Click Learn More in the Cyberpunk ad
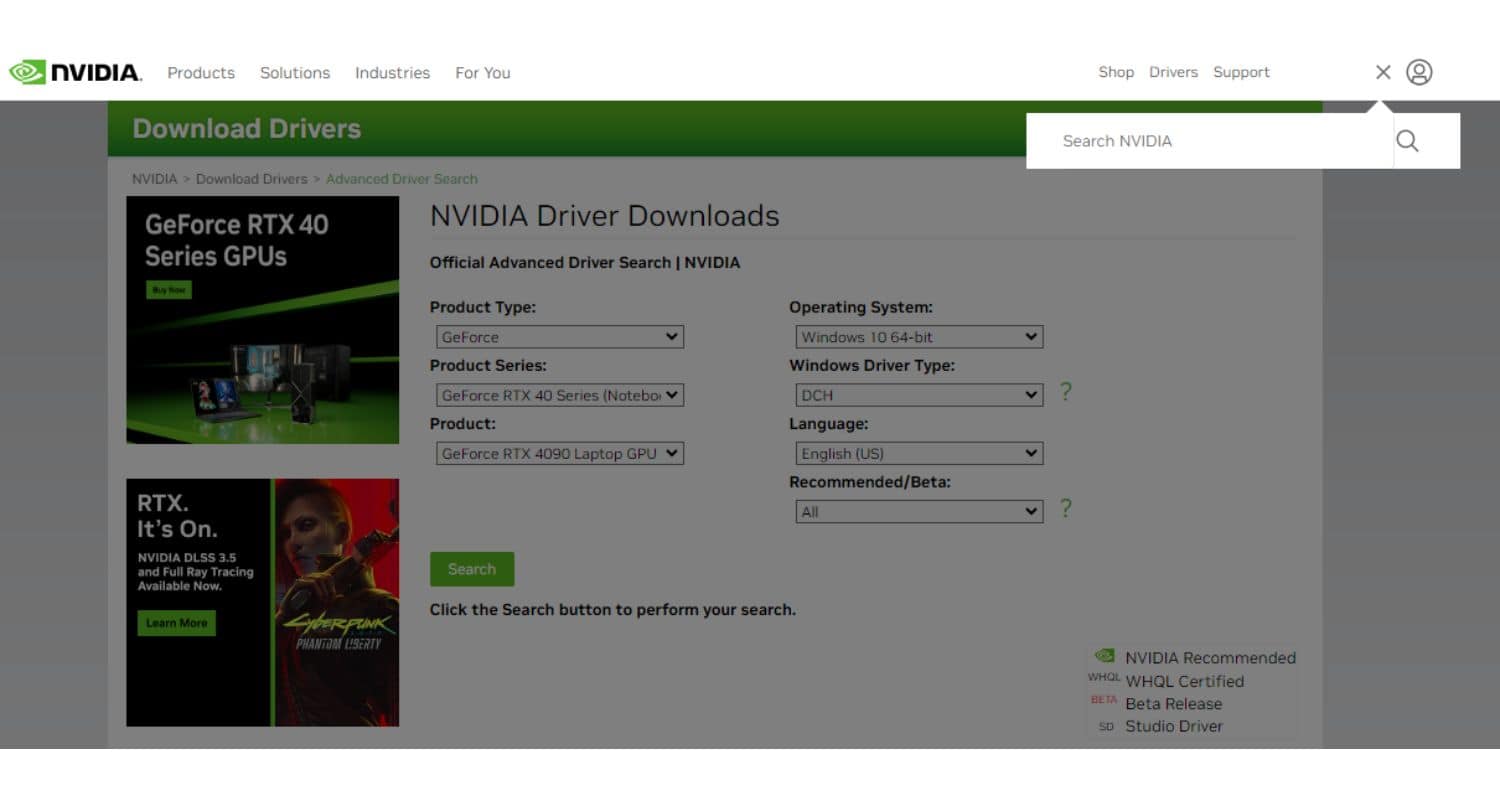Image resolution: width=1500 pixels, height=800 pixels. coord(176,623)
